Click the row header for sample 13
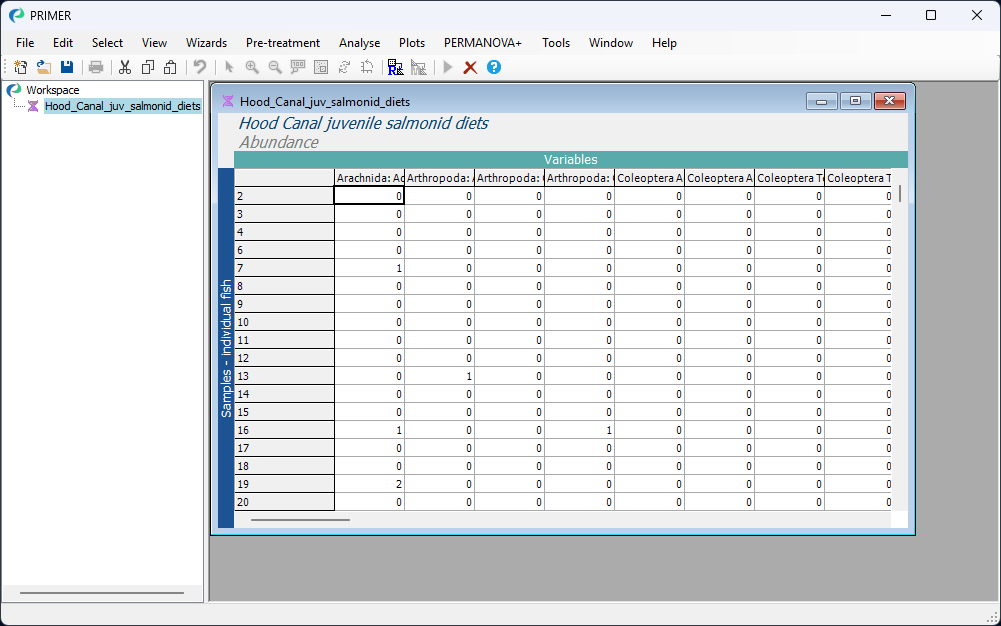 [x=284, y=376]
